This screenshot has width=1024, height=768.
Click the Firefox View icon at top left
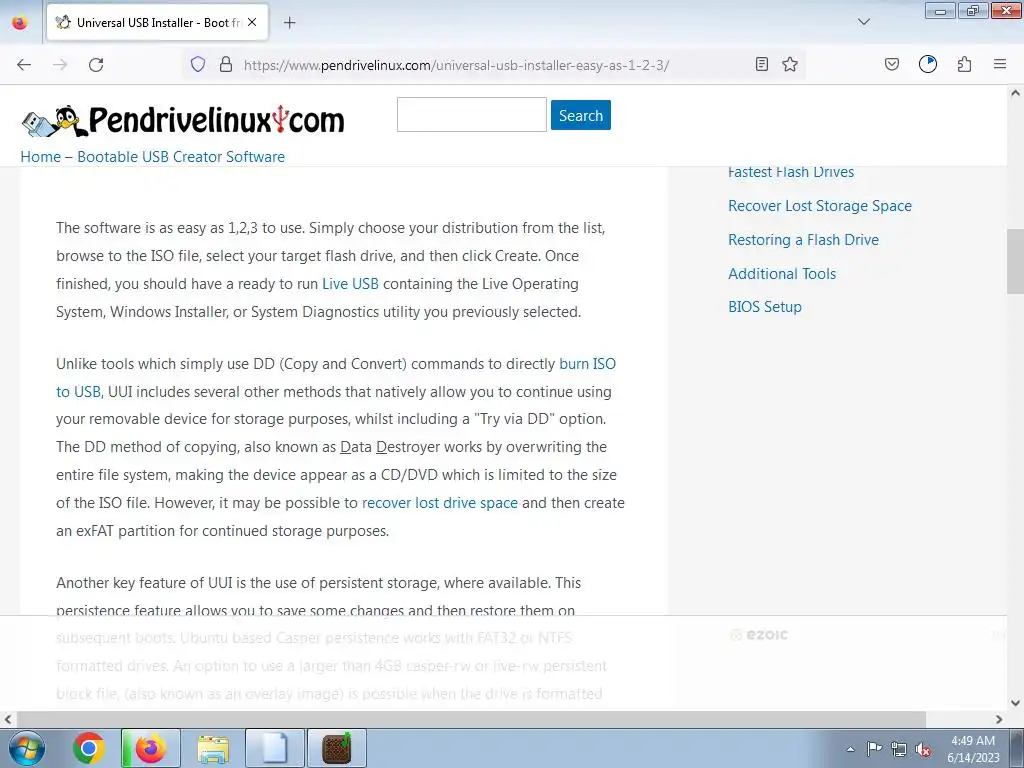20,23
